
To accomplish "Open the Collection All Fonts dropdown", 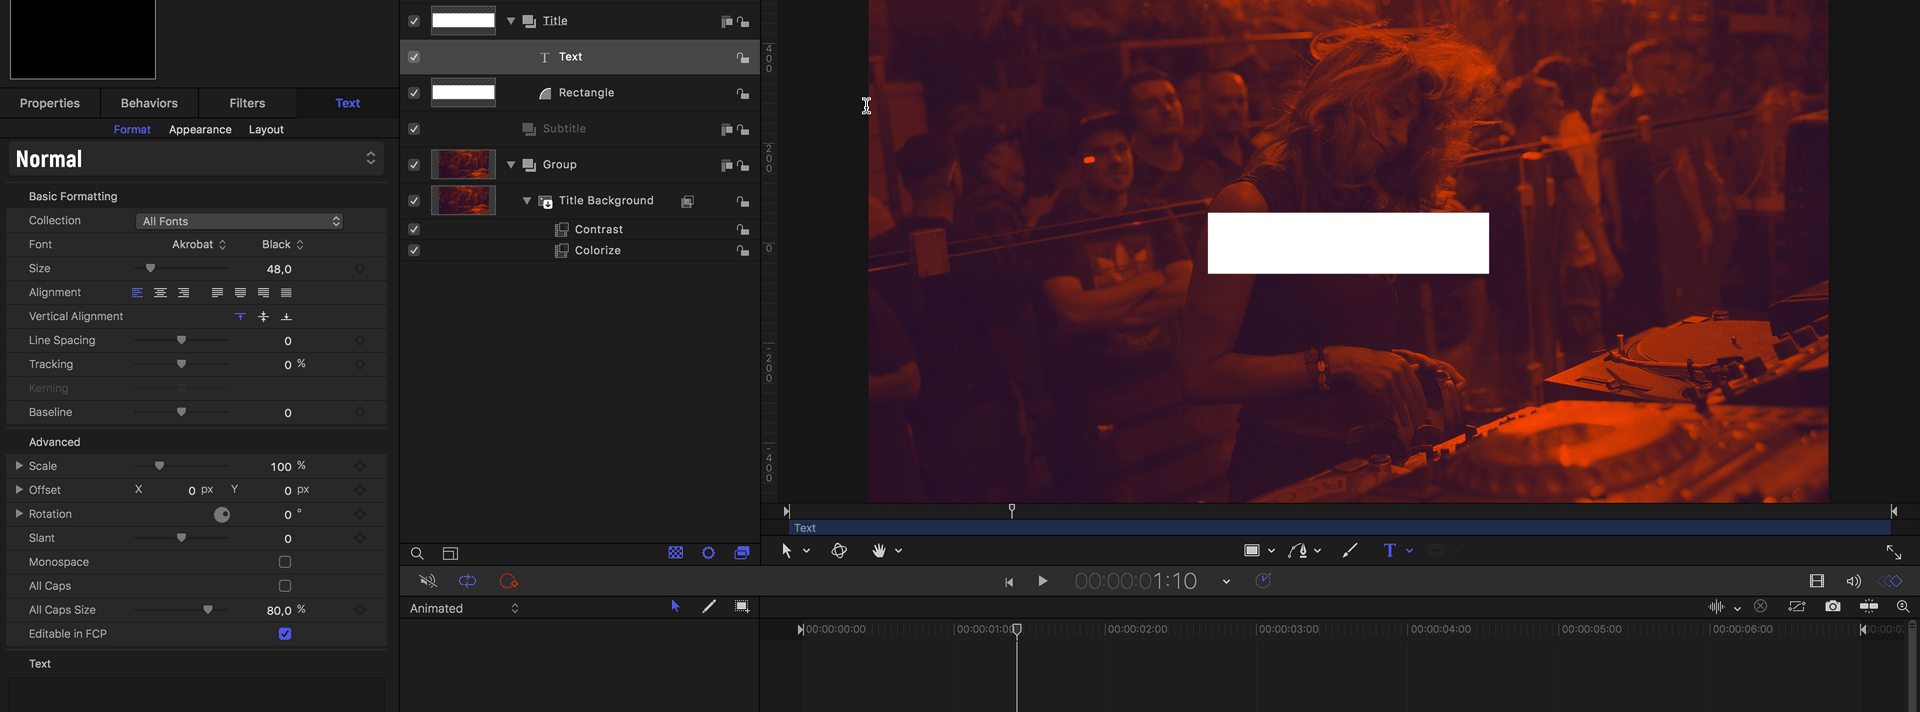I will click(x=239, y=221).
